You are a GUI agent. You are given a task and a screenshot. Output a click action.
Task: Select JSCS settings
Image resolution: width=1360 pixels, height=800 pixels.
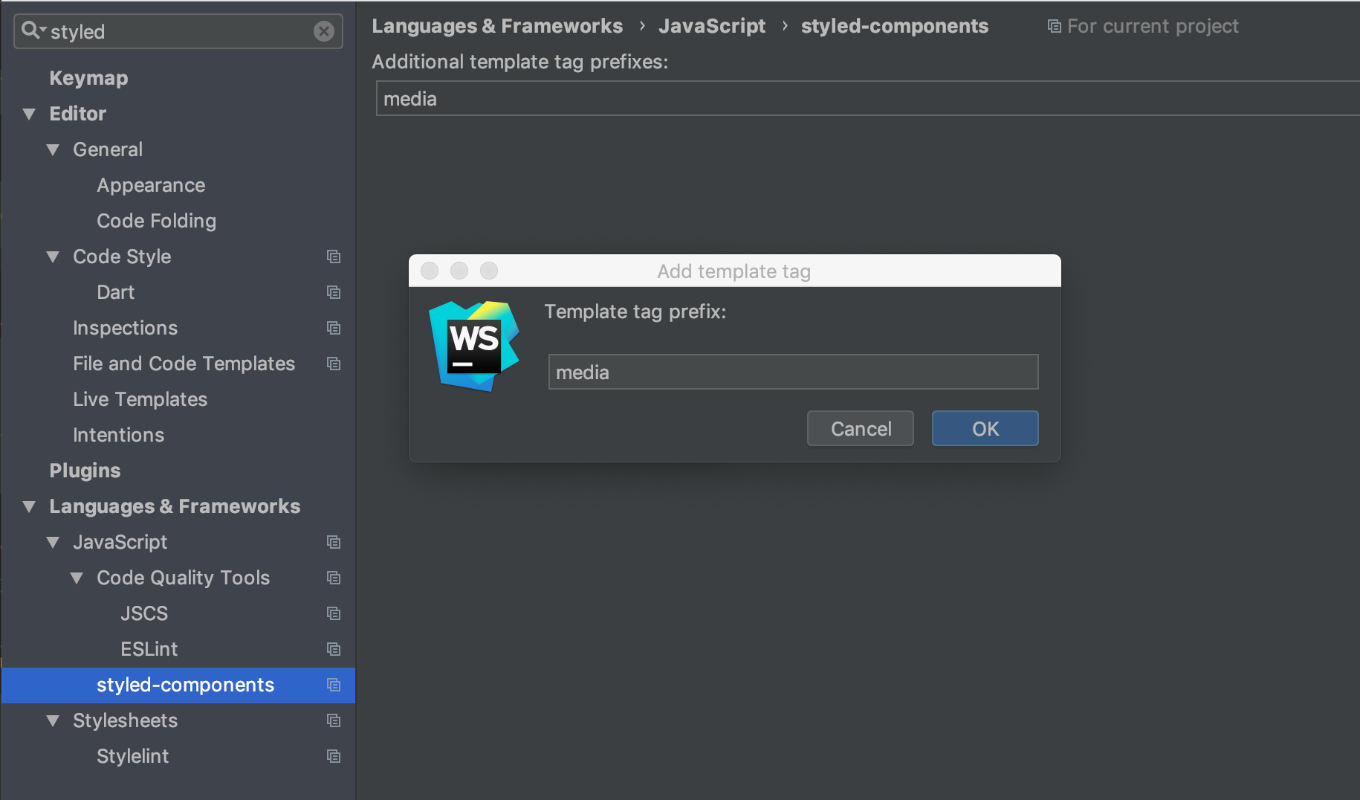144,614
